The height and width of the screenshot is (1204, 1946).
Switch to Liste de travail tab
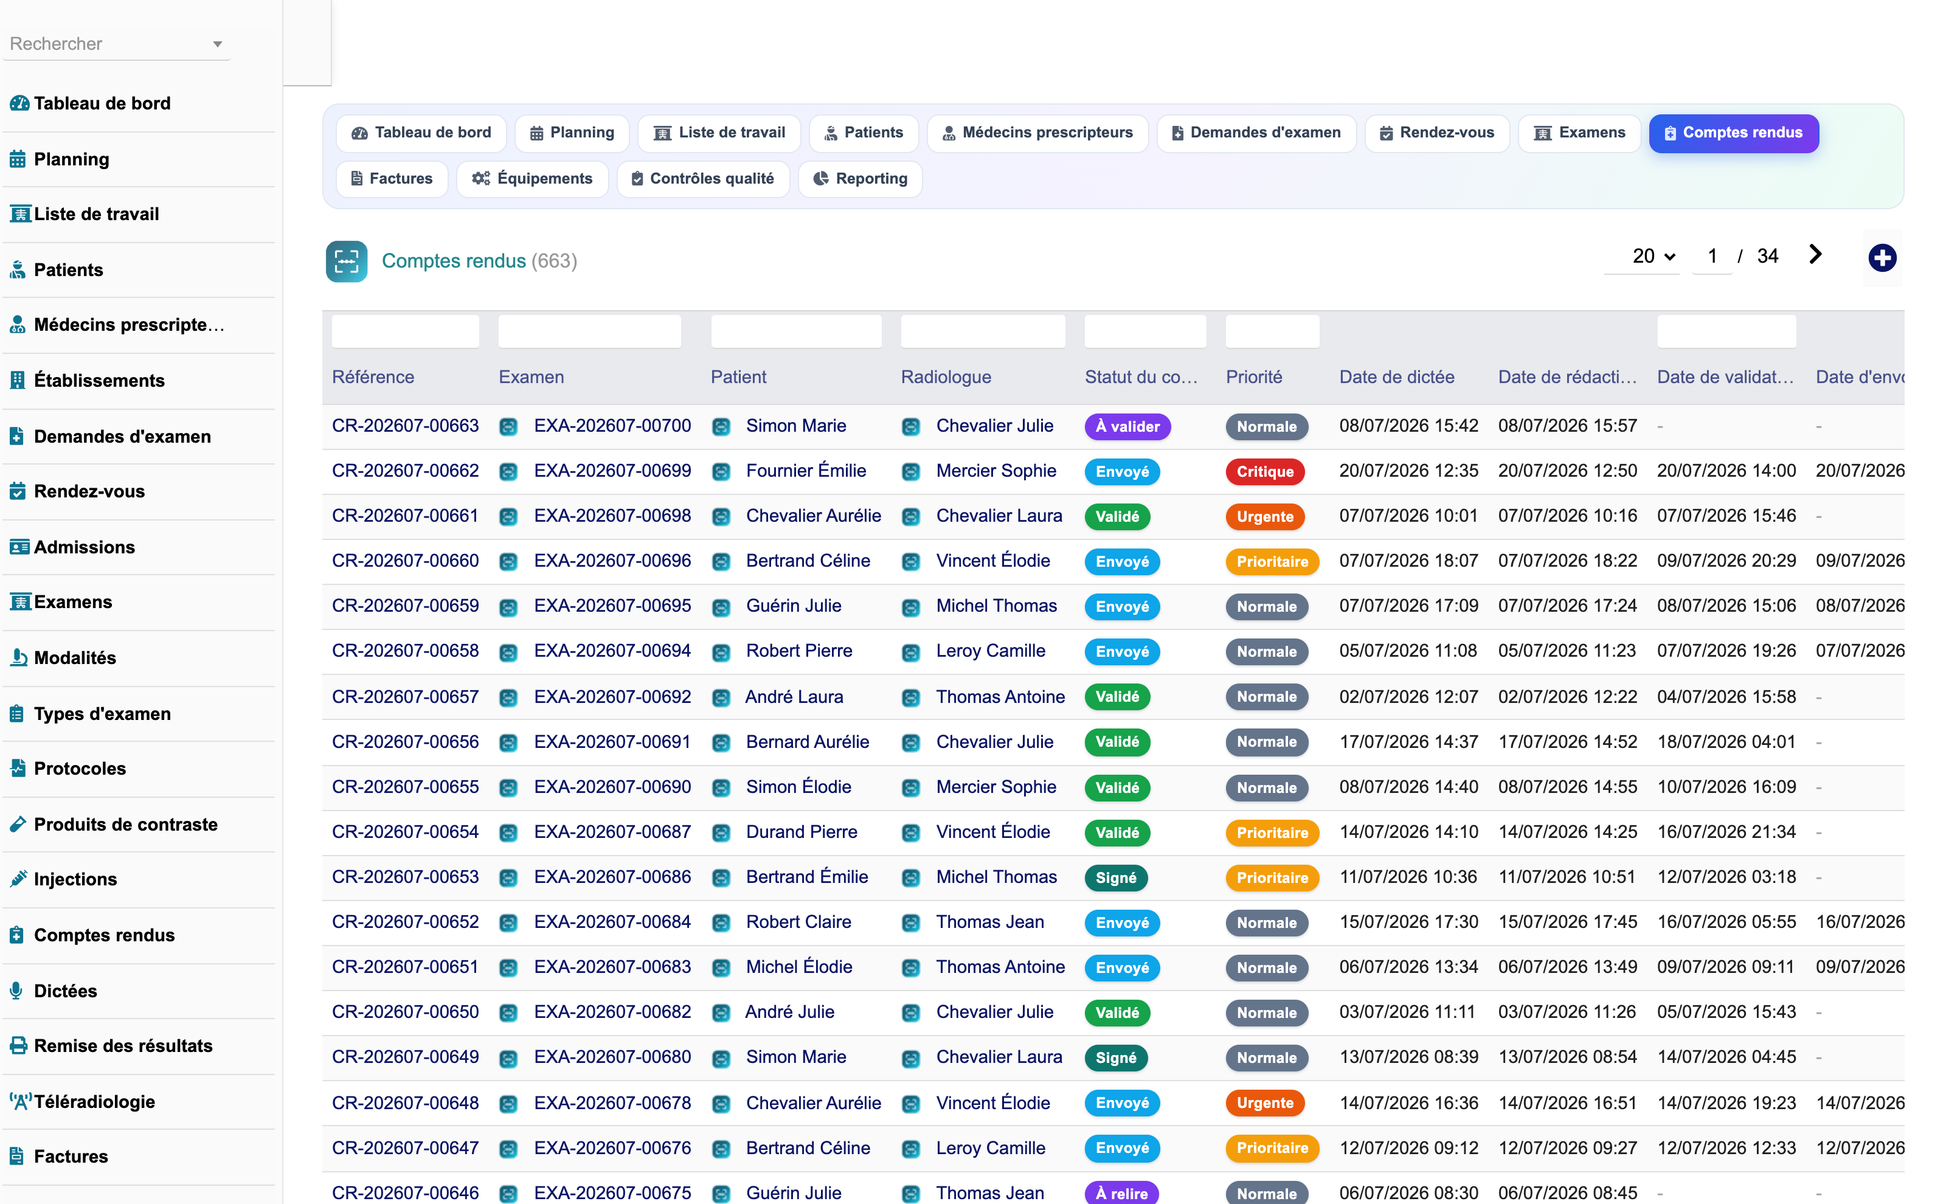pyautogui.click(x=719, y=133)
